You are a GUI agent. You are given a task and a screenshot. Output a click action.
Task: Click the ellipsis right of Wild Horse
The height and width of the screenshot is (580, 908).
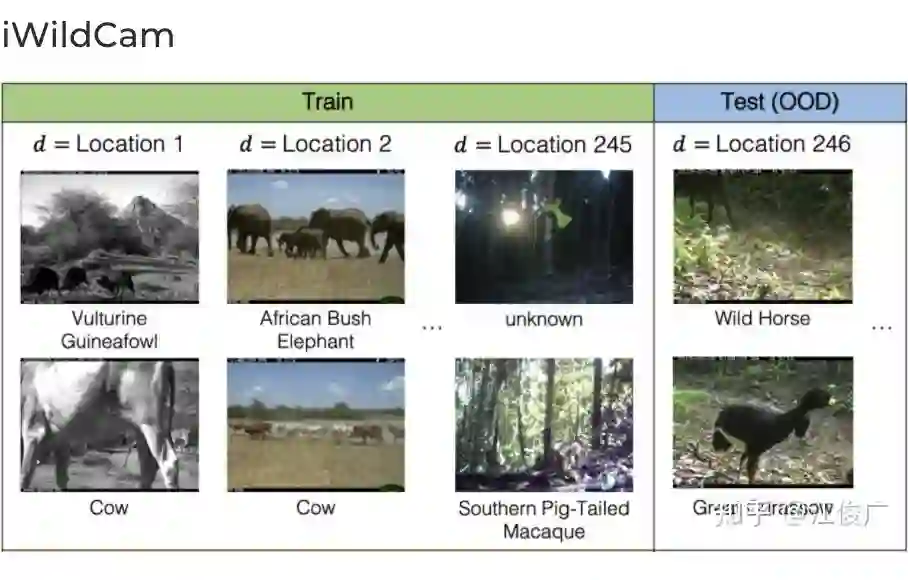pos(881,327)
